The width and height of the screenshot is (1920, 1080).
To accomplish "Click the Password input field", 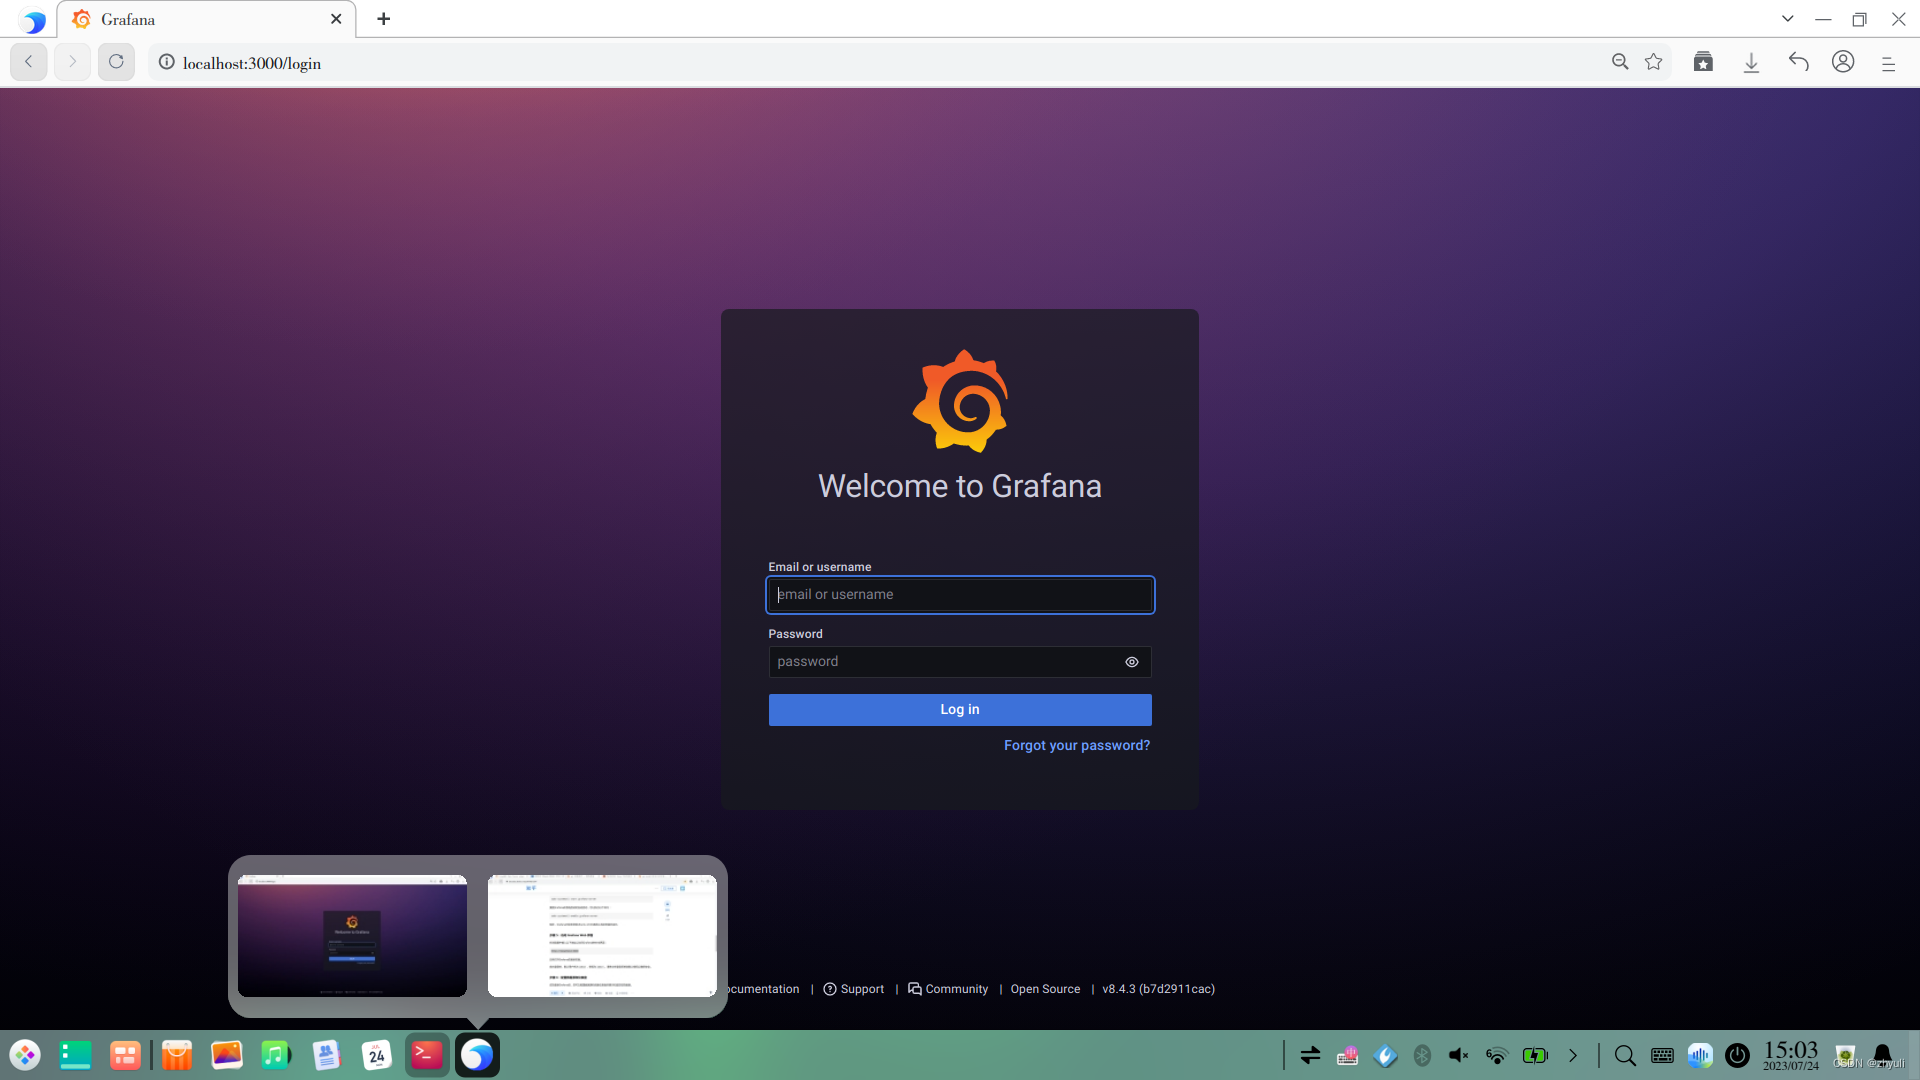I will (x=960, y=662).
